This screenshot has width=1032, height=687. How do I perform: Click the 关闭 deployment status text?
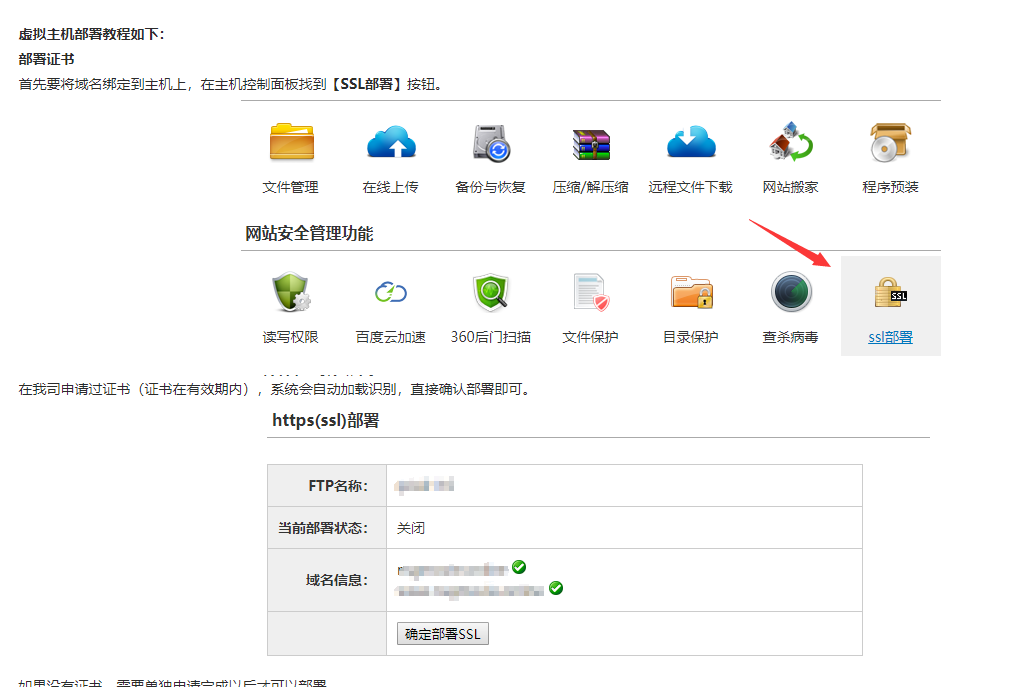[x=411, y=528]
